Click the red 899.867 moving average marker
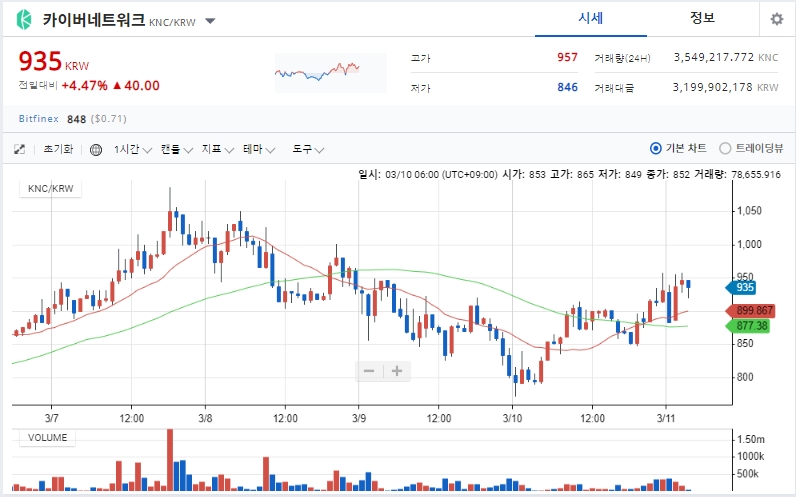796x497 pixels. click(750, 311)
